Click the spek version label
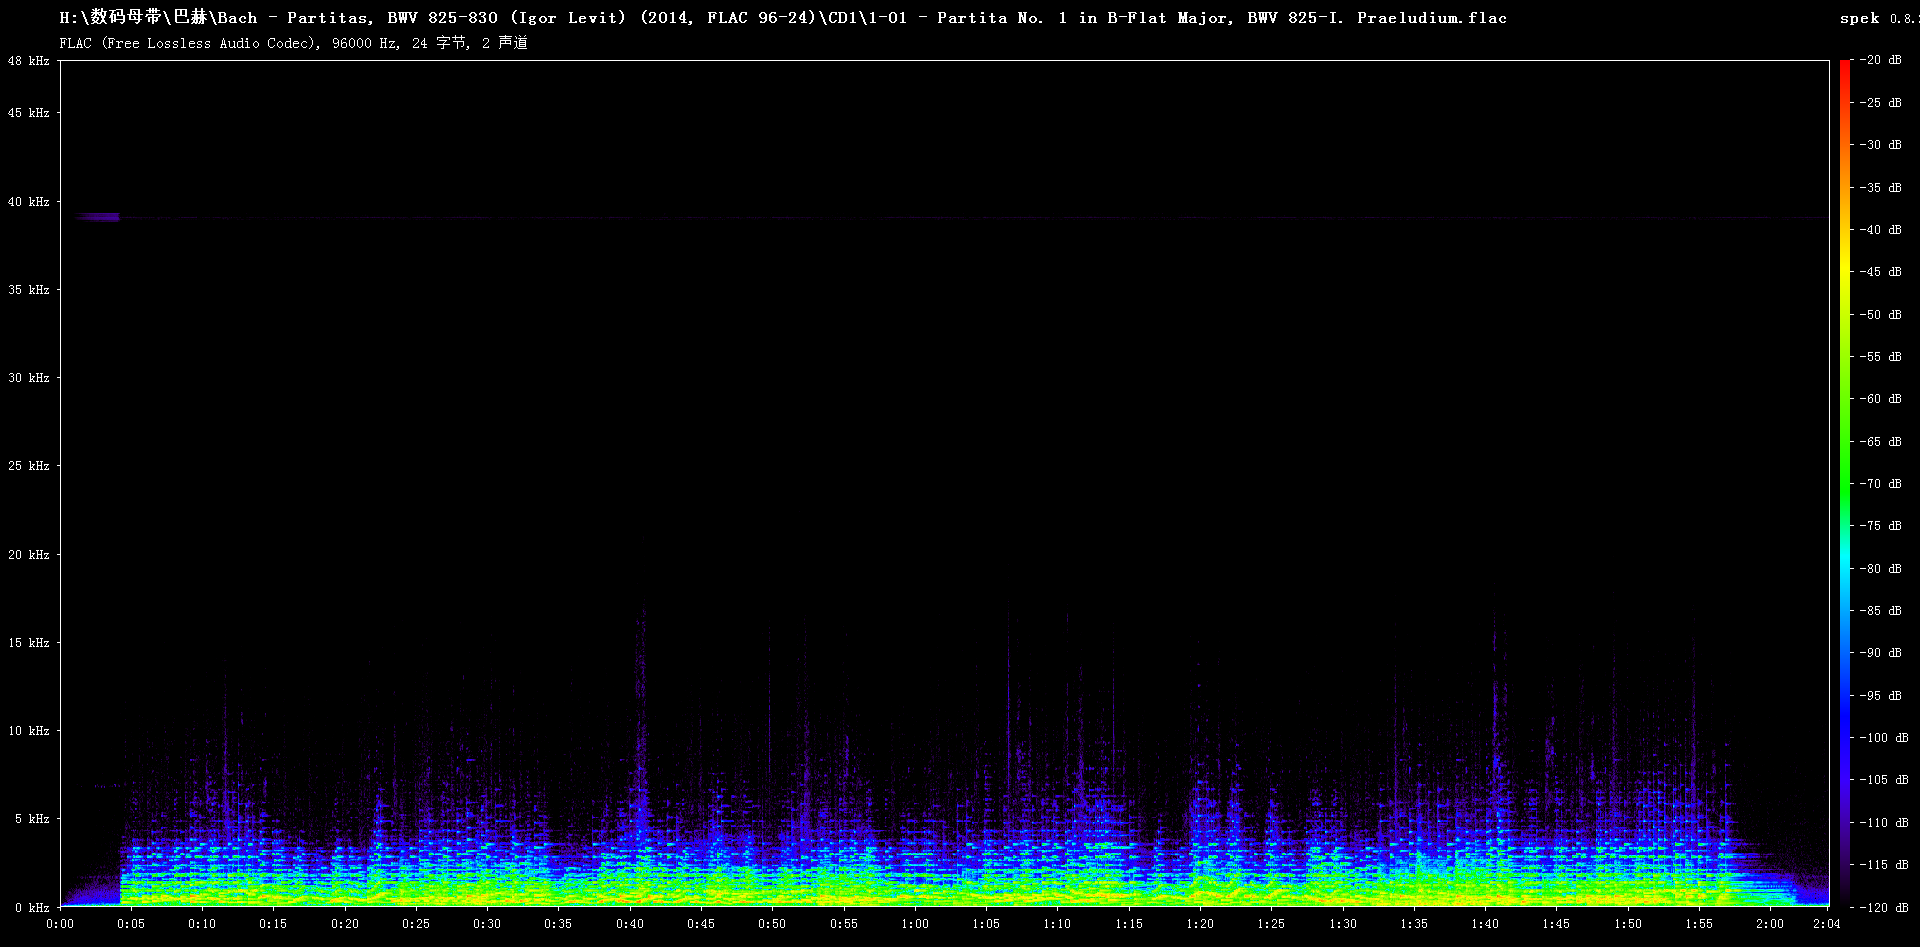Viewport: 1920px width, 947px height. coord(1876,18)
